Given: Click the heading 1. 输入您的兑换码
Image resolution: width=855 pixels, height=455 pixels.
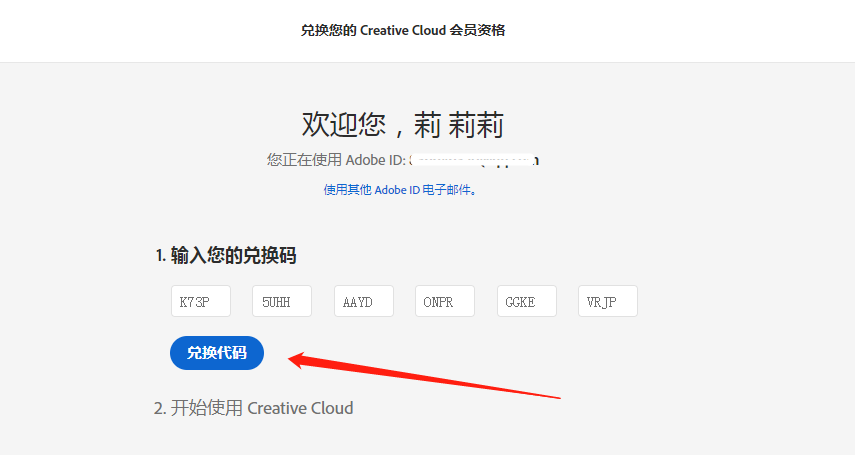Looking at the screenshot, I should pyautogui.click(x=226, y=255).
